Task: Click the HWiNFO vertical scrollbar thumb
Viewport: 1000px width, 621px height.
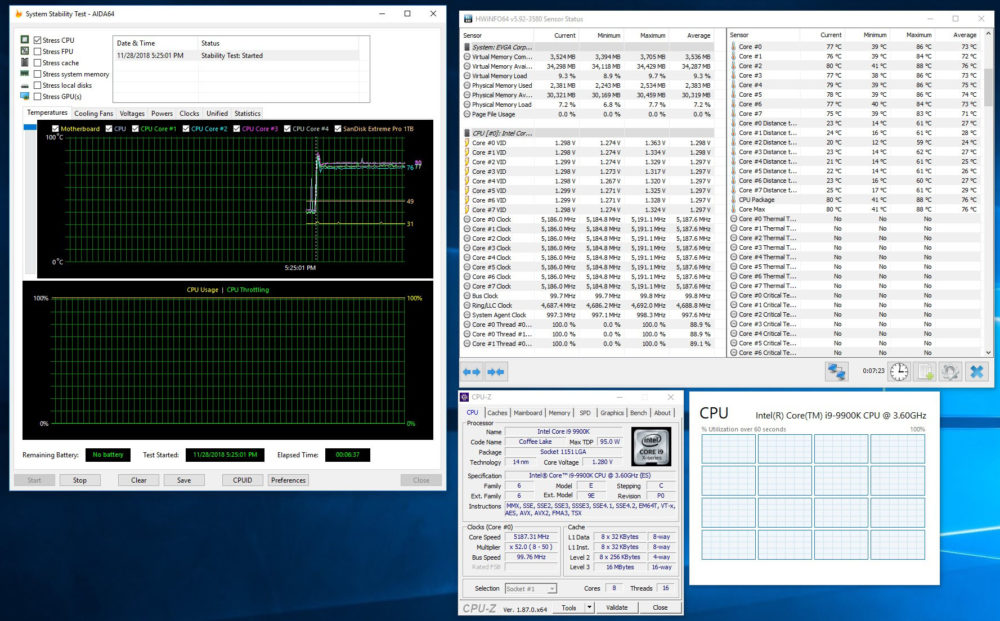Action: point(988,86)
